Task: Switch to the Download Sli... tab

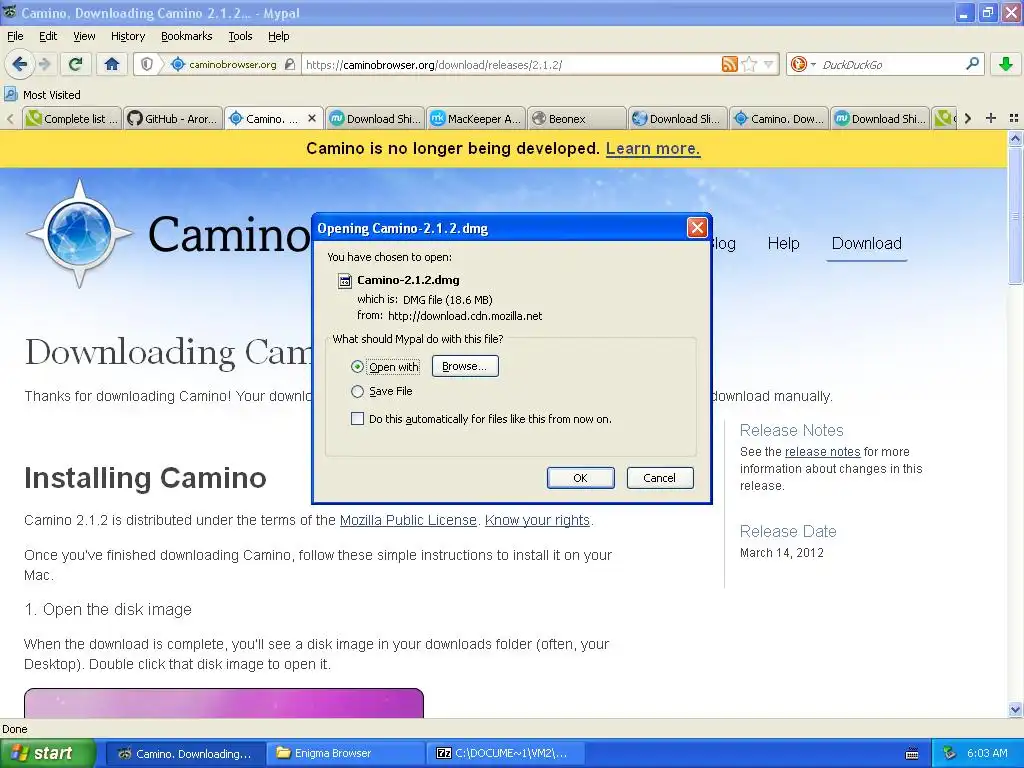Action: pos(678,118)
